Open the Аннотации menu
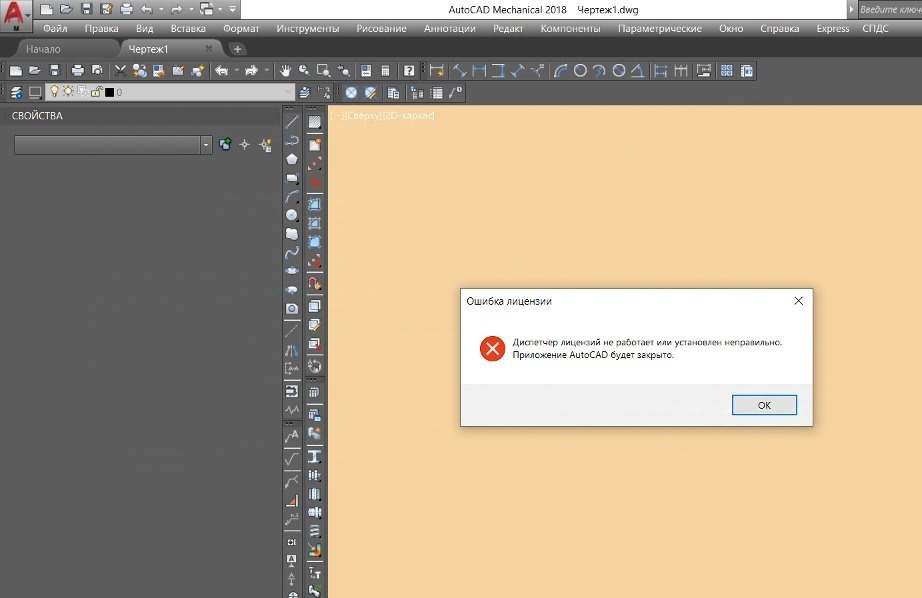 (x=450, y=28)
